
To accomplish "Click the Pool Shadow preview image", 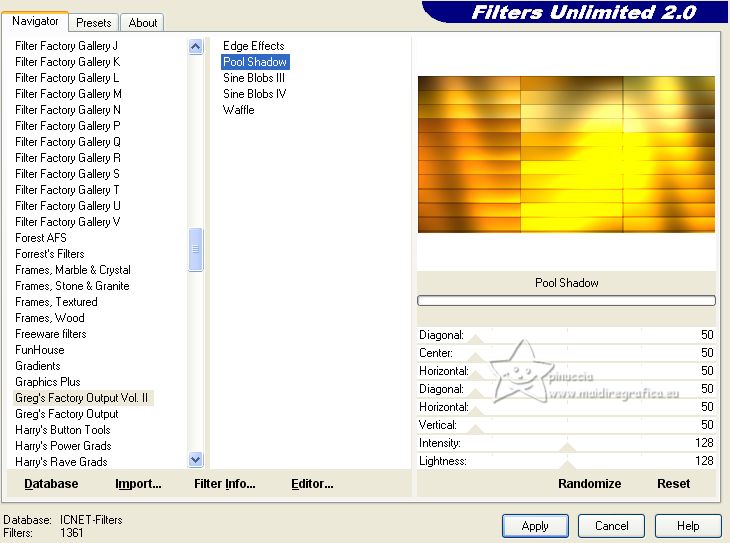I will click(x=566, y=154).
